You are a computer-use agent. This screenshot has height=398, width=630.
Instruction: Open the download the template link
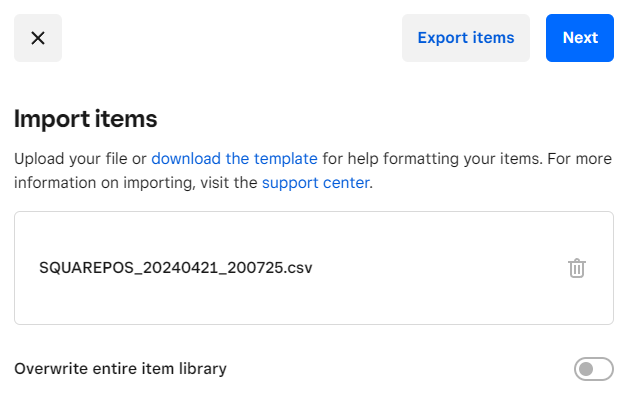234,159
